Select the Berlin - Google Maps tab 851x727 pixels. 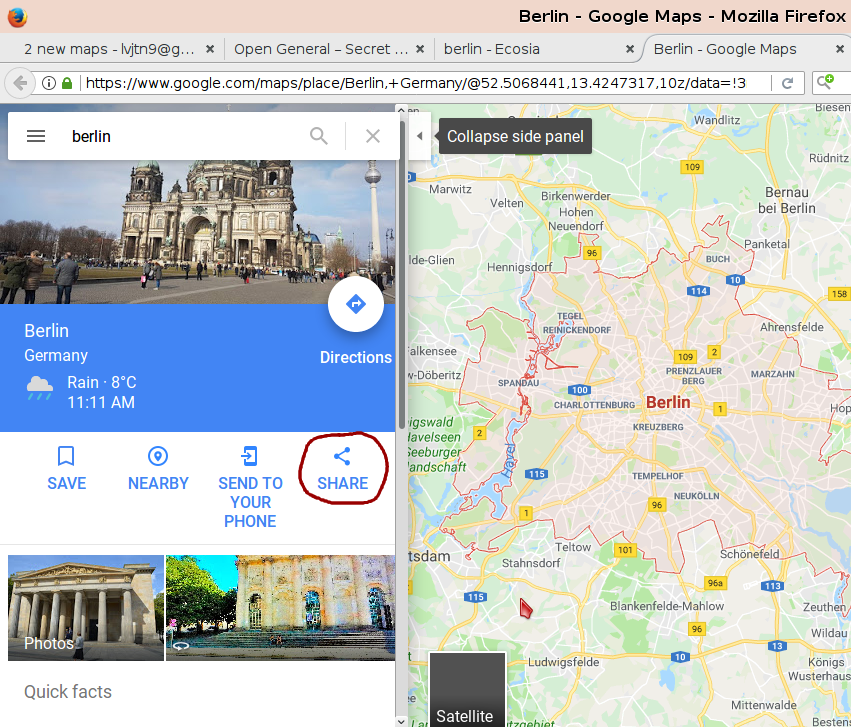(725, 49)
